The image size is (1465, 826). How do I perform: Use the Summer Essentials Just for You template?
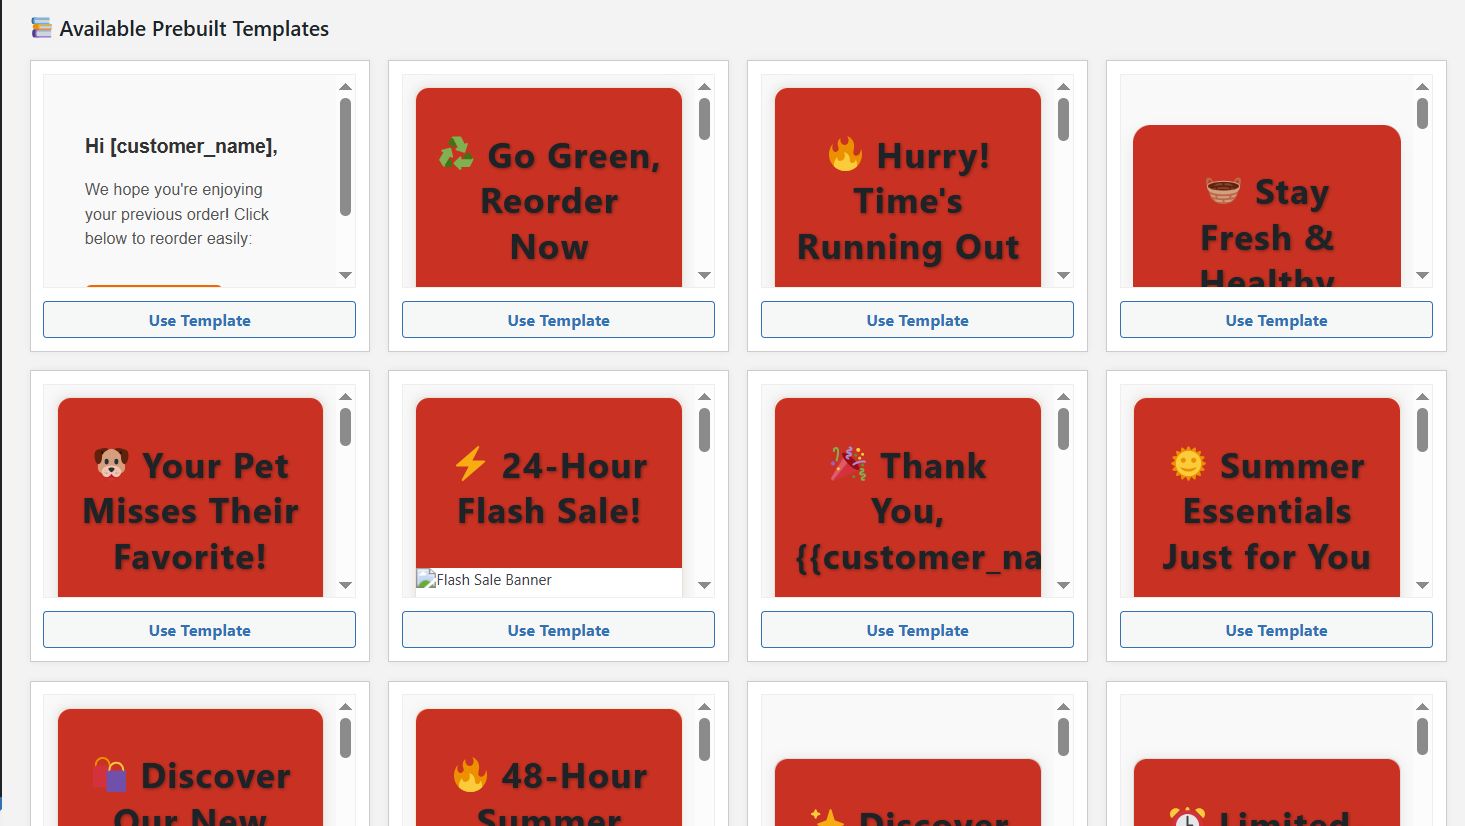click(x=1276, y=630)
